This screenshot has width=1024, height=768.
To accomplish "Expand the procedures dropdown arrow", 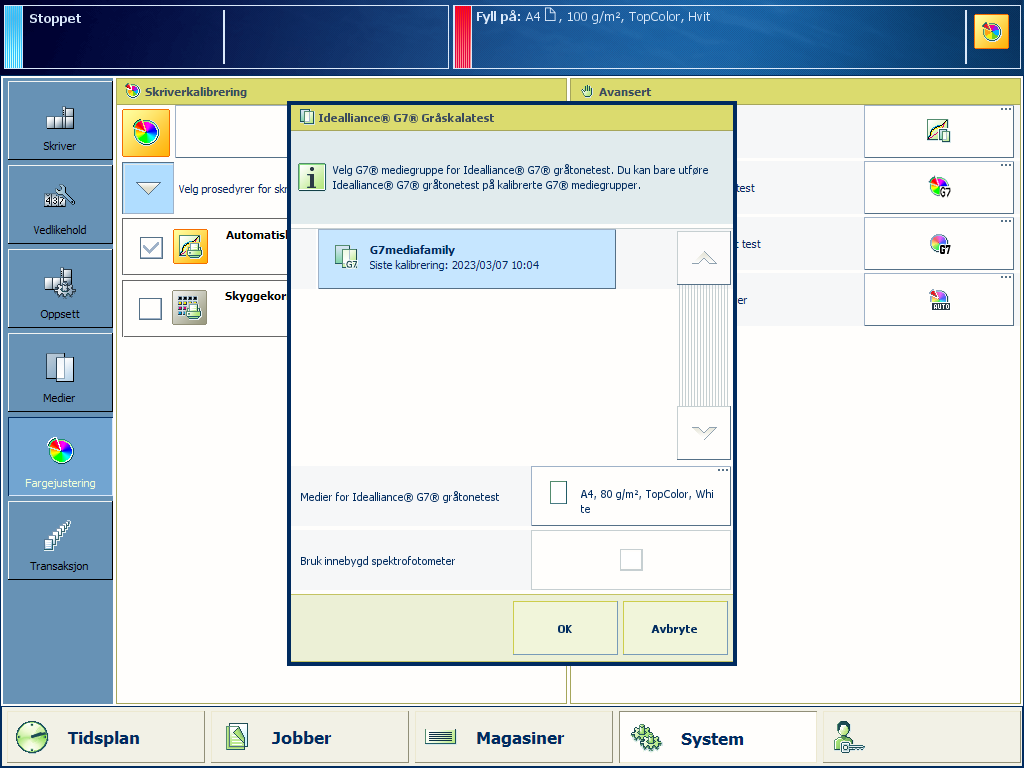I will (148, 188).
